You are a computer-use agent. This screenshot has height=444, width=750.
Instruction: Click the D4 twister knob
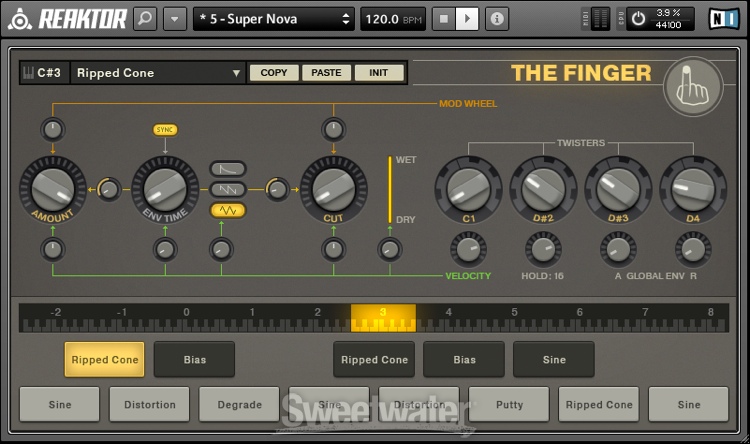click(x=693, y=189)
